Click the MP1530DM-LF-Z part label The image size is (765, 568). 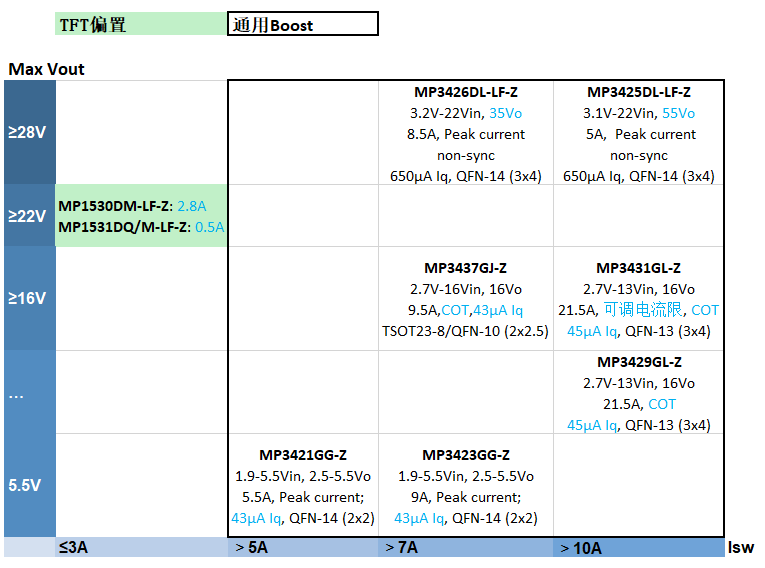[114, 206]
